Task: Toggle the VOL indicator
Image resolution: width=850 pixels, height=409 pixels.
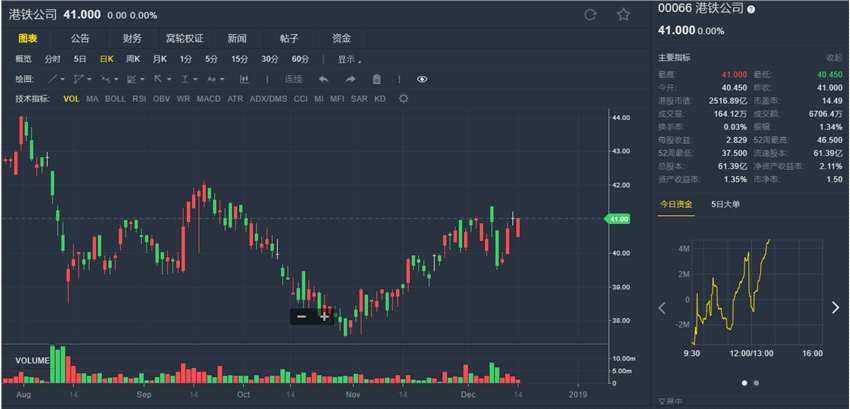Action: (72, 99)
